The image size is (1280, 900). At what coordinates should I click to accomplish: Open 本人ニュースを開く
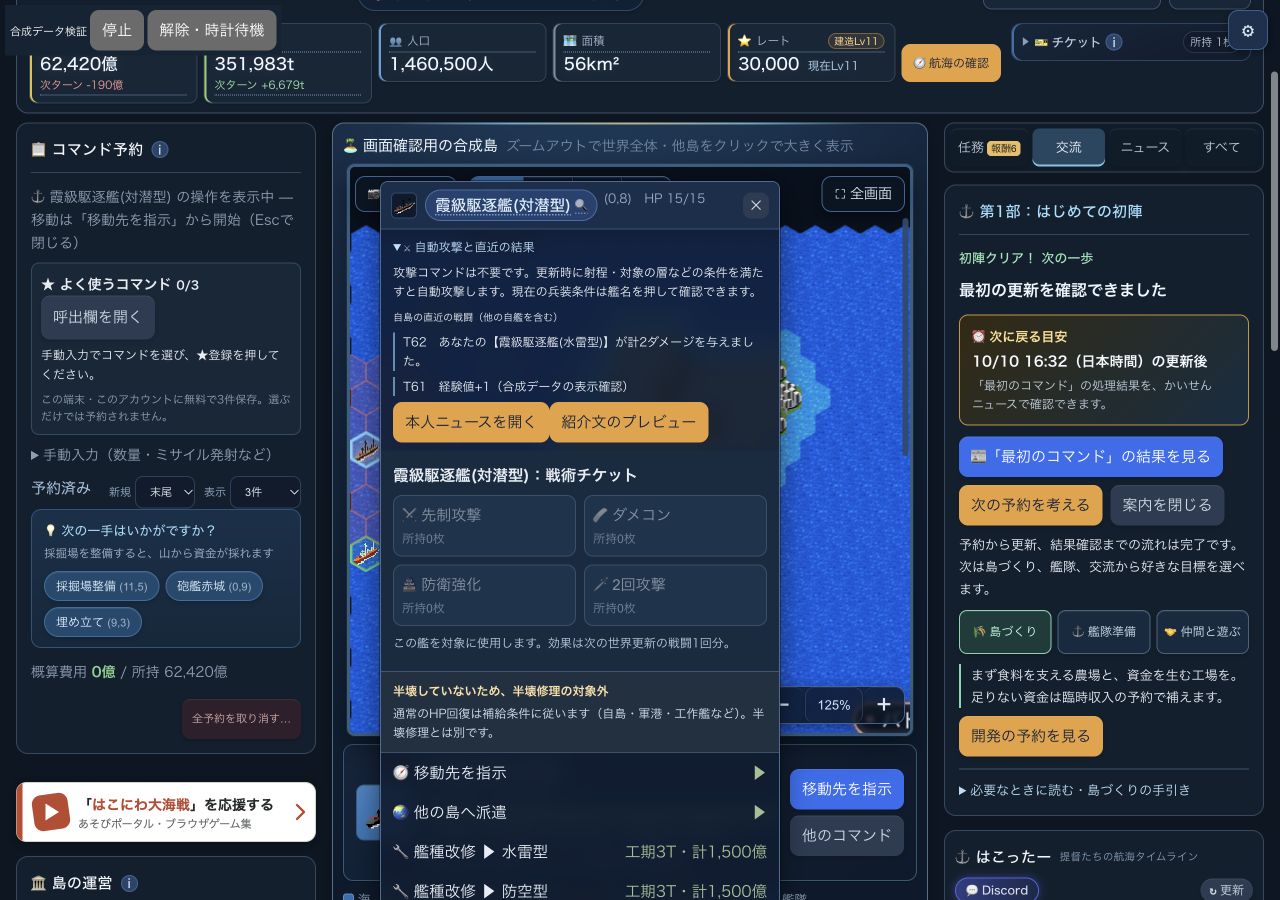click(471, 422)
